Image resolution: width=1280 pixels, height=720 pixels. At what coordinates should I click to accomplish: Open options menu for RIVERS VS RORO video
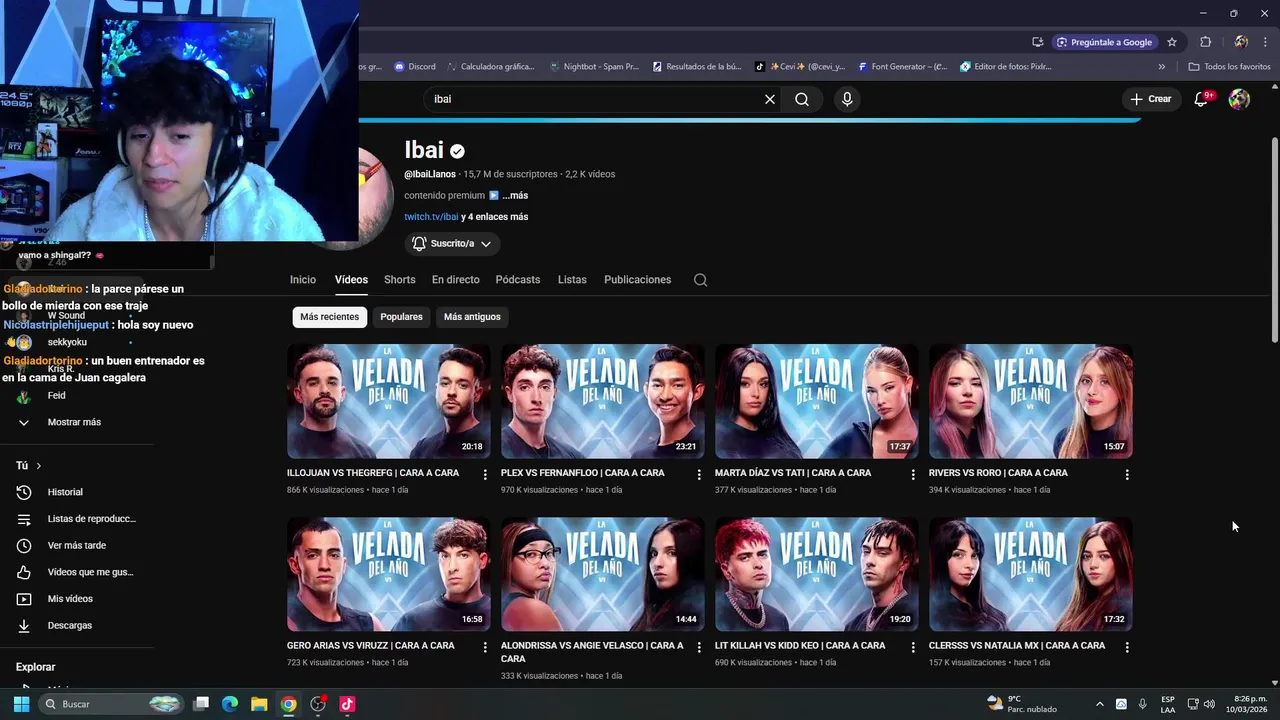coord(1127,474)
